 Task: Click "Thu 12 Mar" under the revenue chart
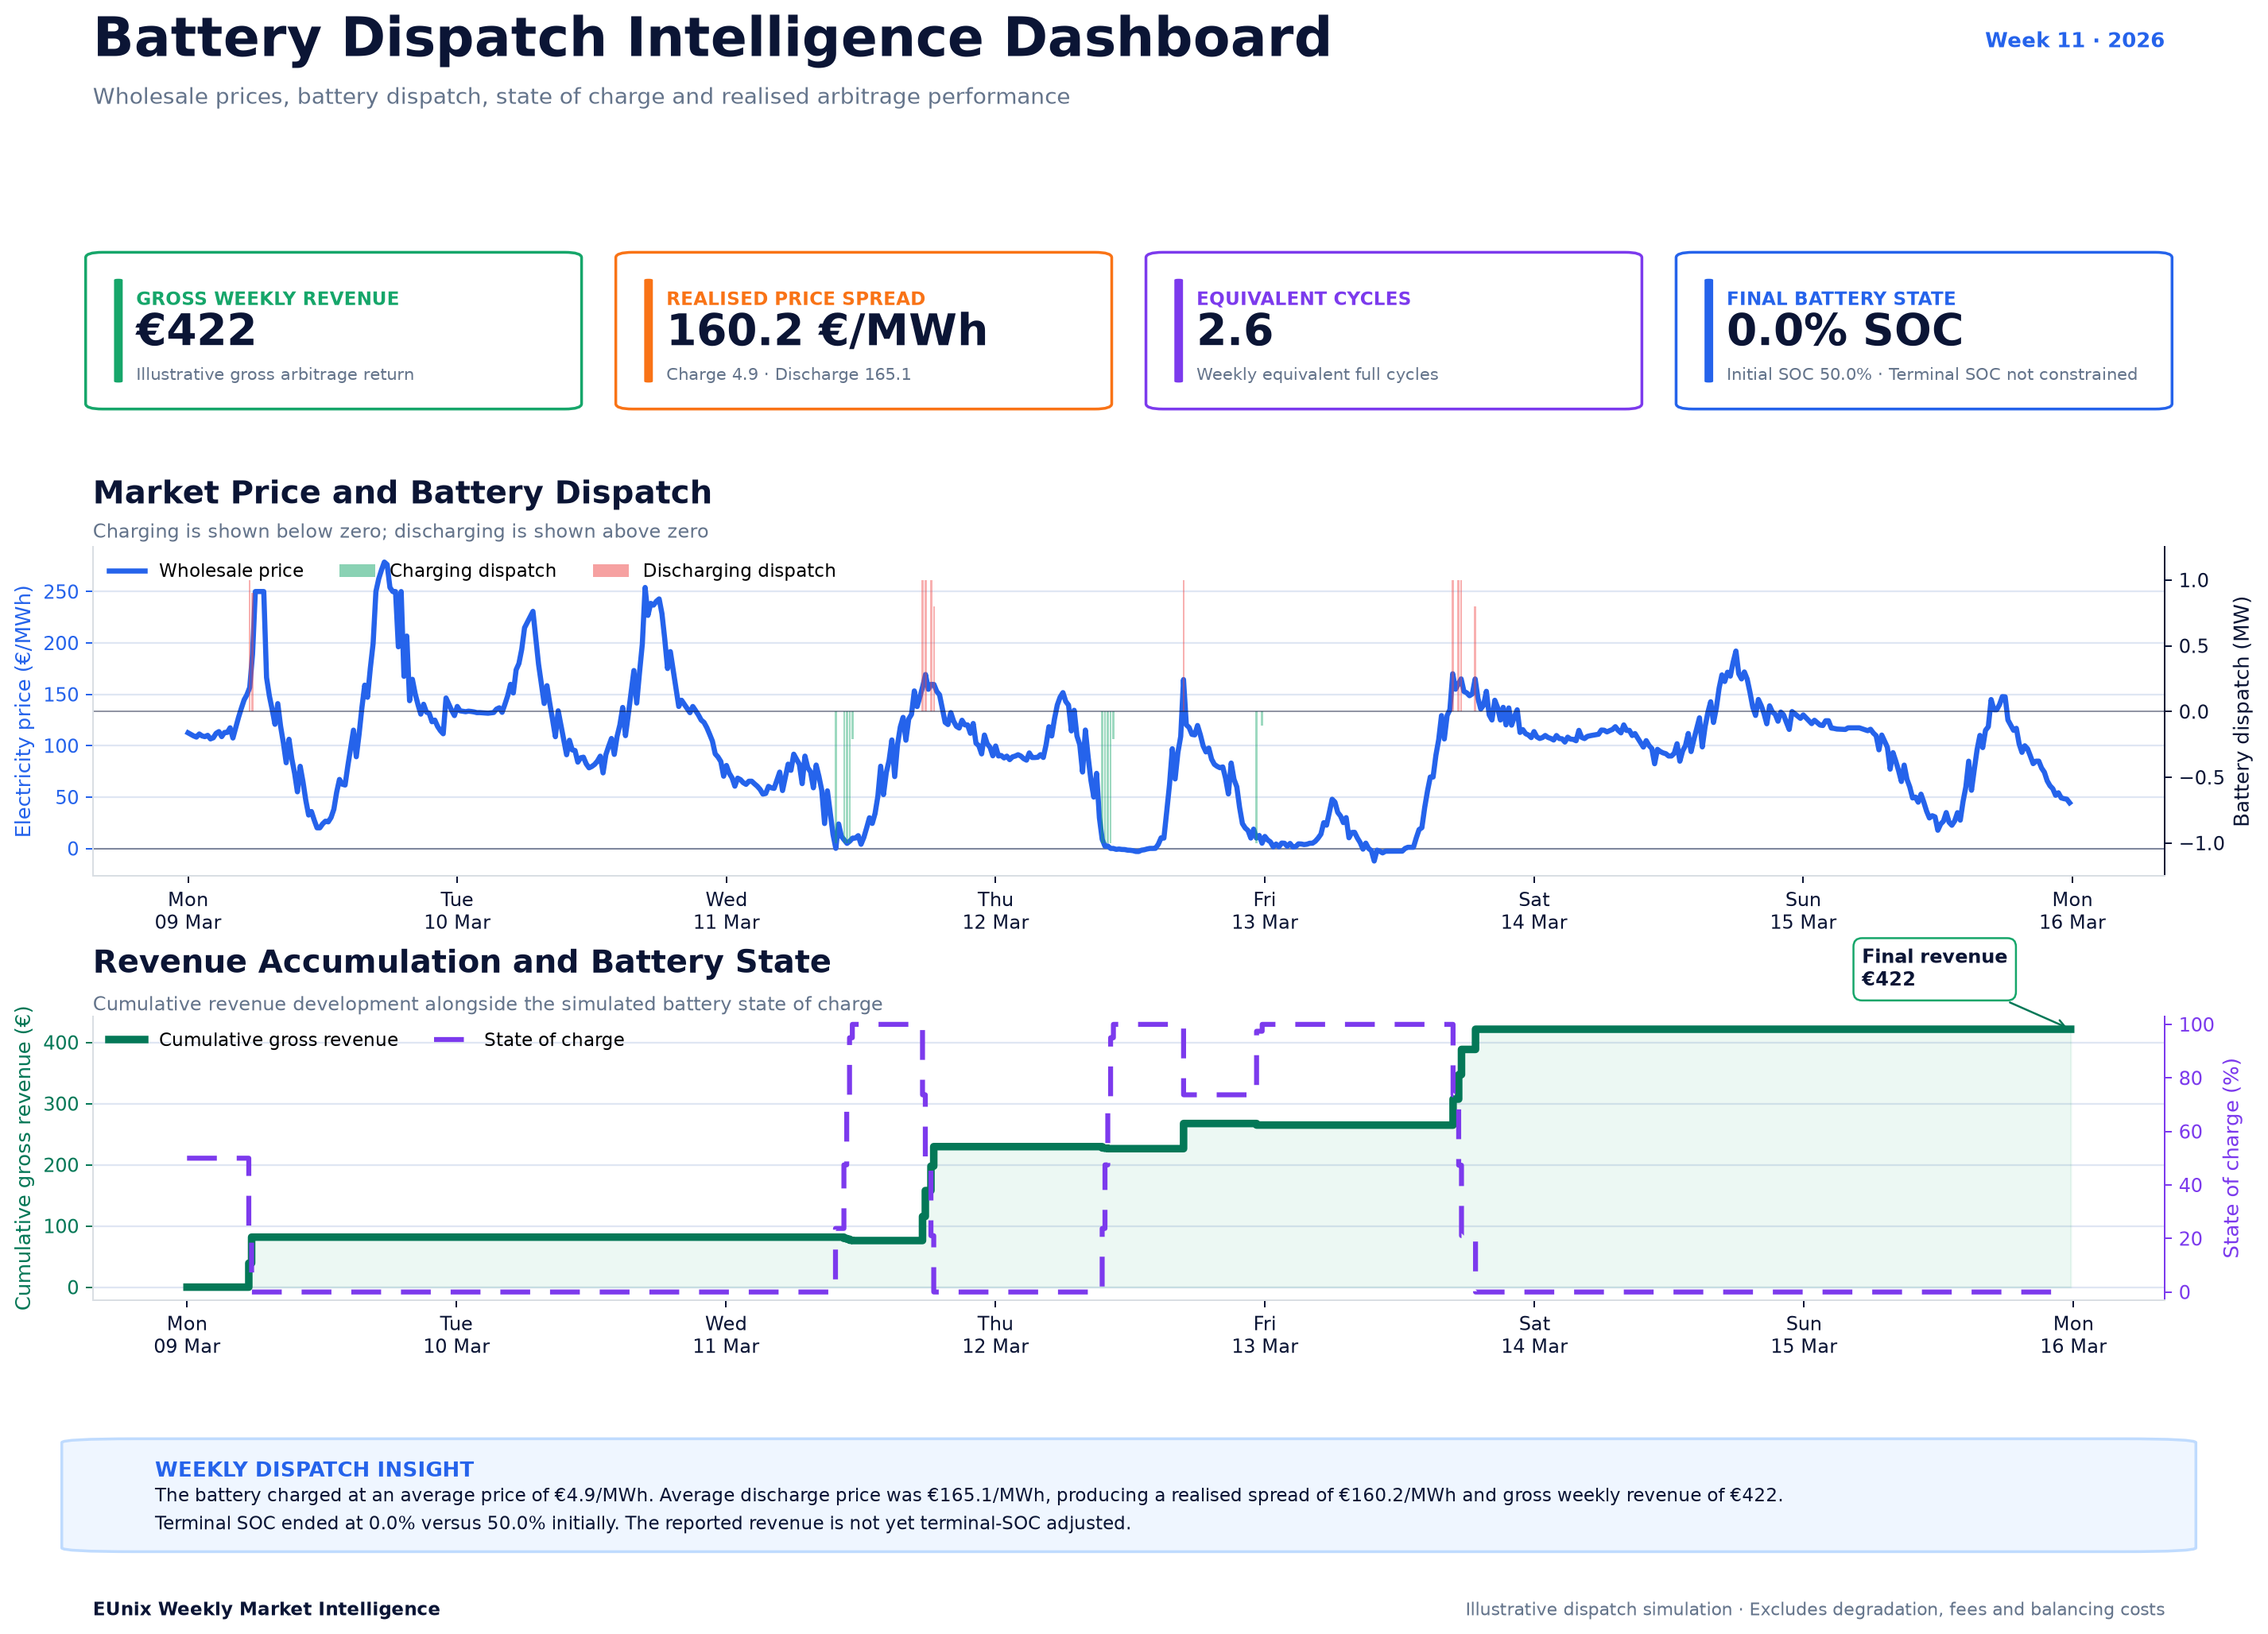[x=995, y=1335]
